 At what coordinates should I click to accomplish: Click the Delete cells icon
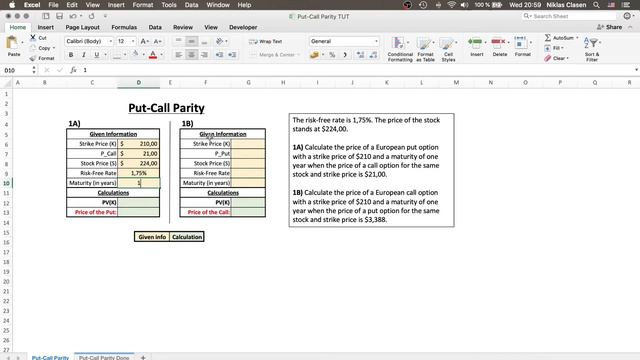point(498,42)
